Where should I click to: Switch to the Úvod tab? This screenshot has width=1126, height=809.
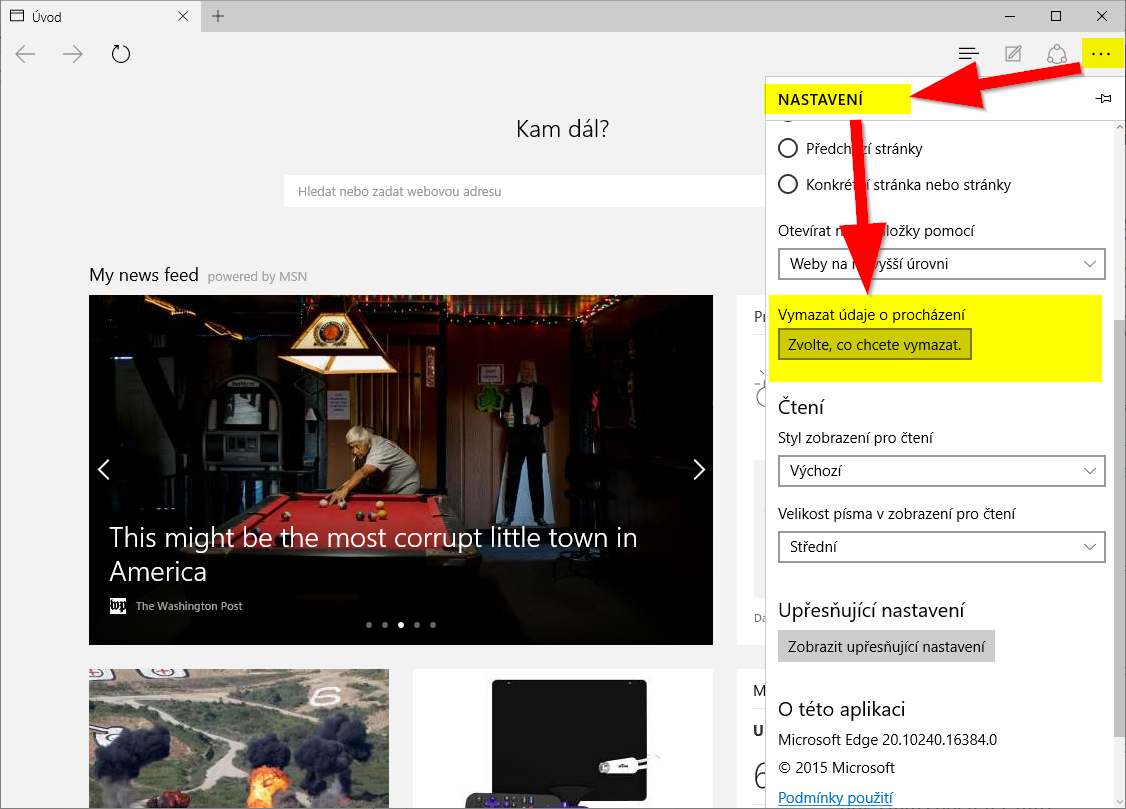point(101,16)
